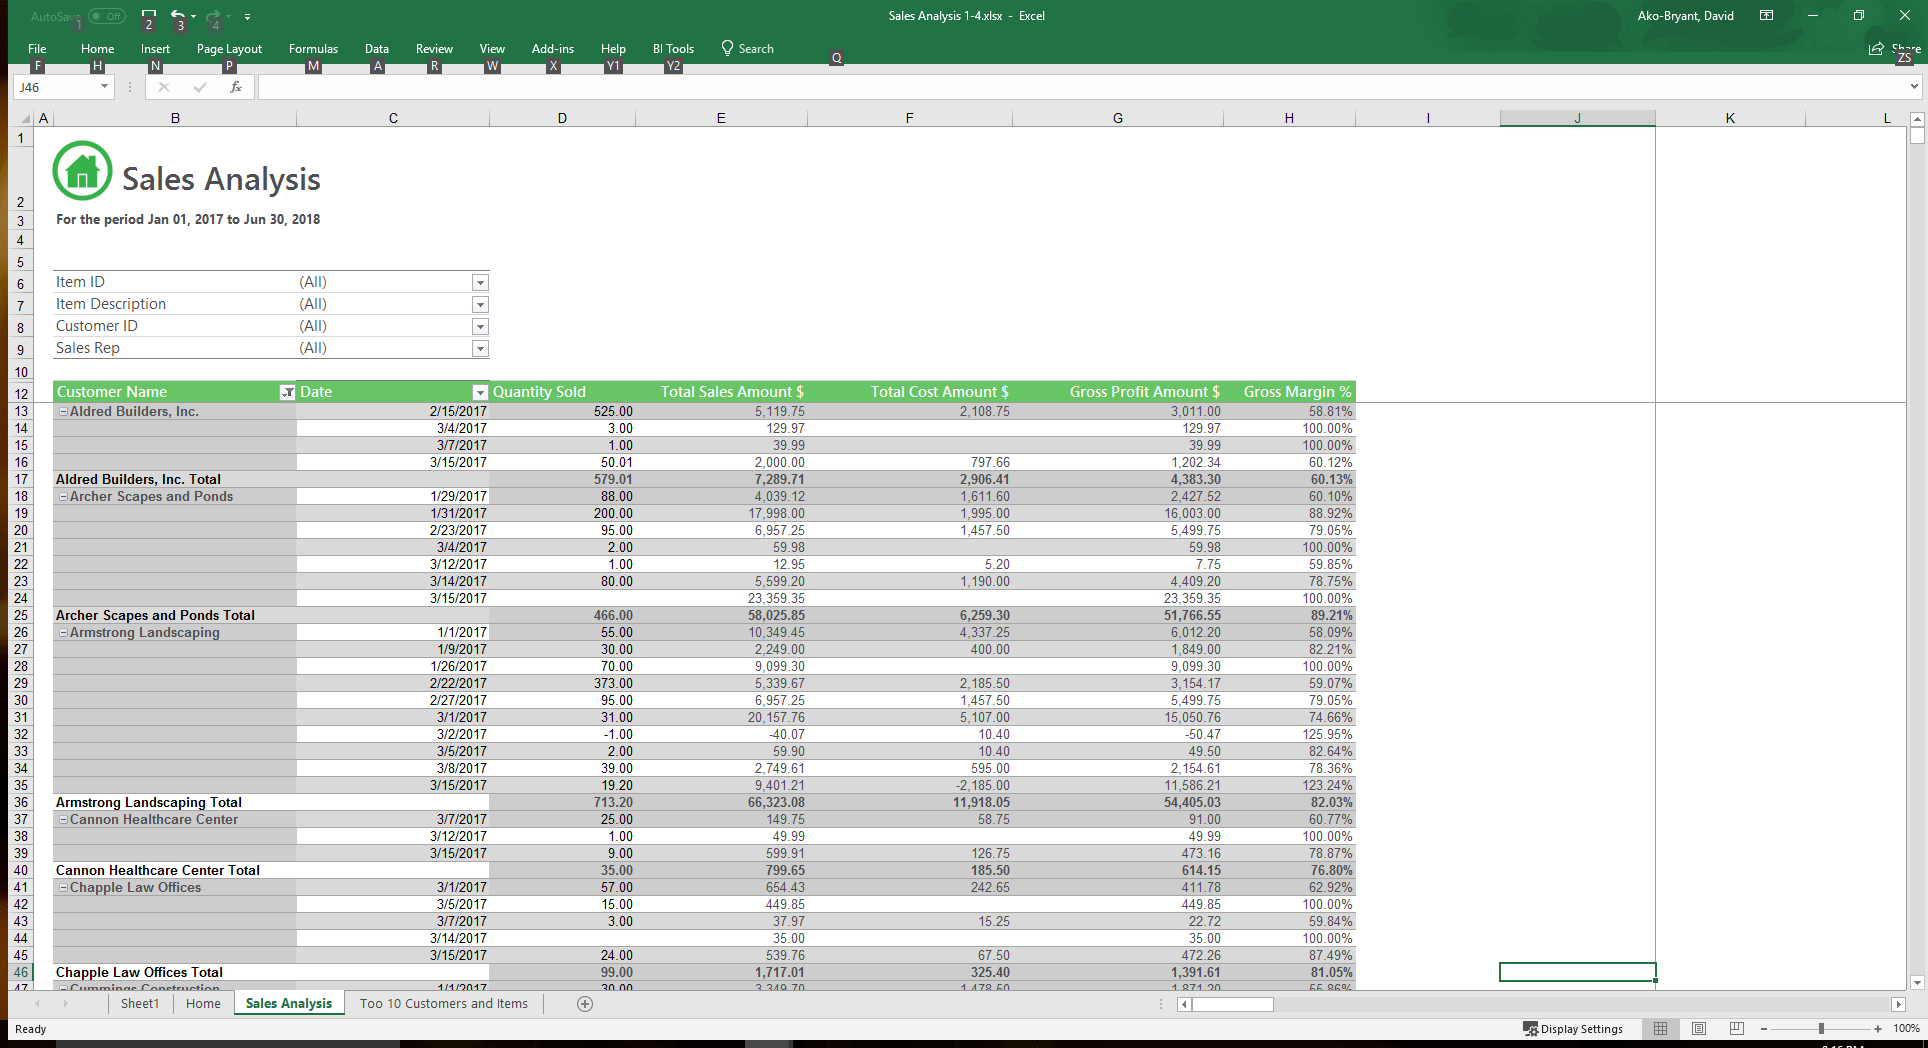Open Display Settings in the status bar

coord(1578,1028)
